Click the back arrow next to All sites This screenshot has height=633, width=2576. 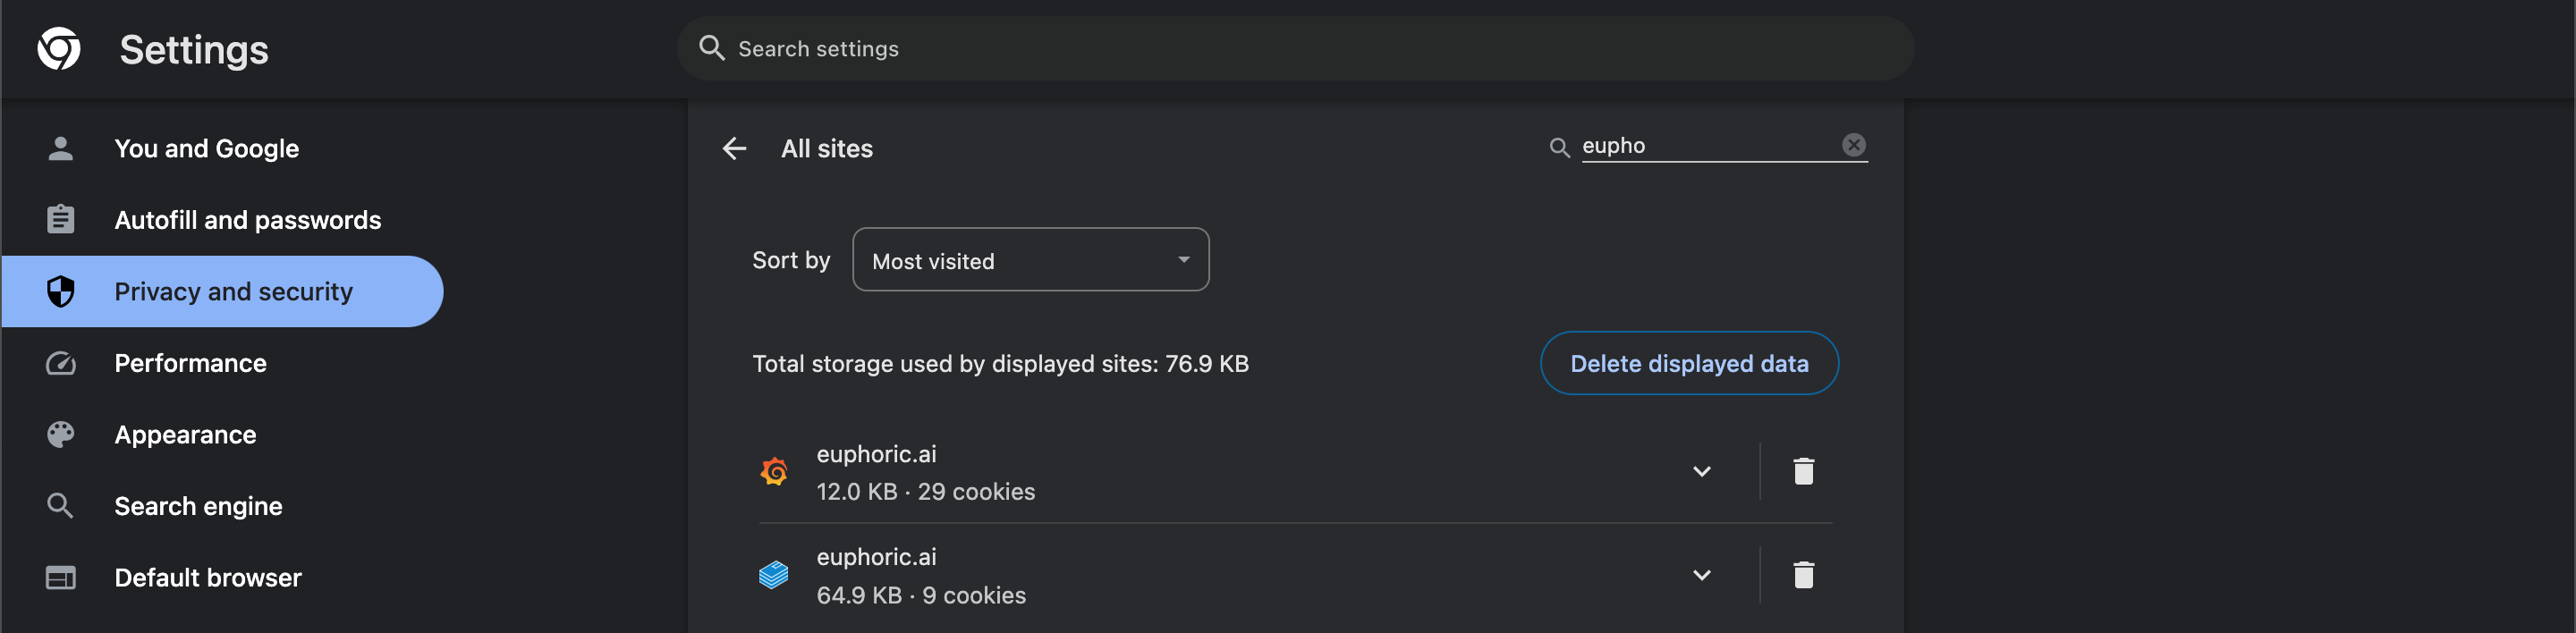point(734,149)
